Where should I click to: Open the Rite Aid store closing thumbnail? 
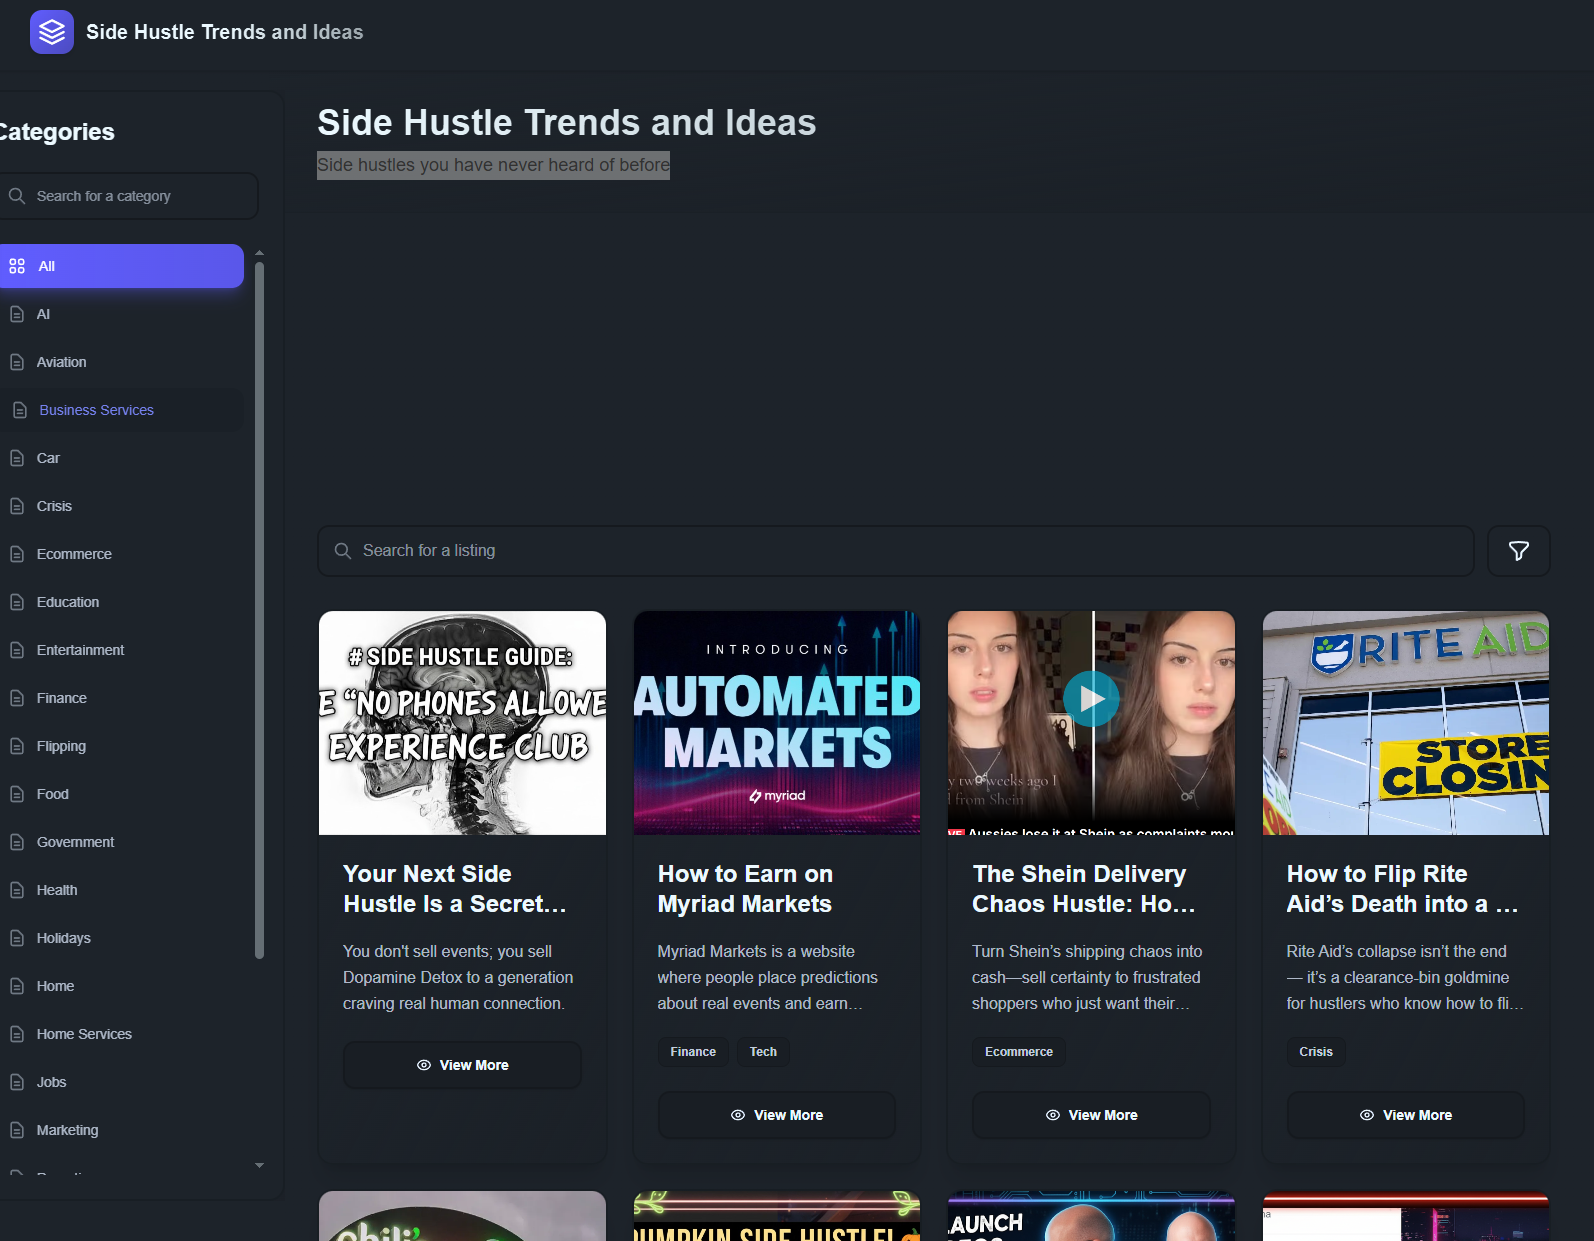click(1406, 723)
